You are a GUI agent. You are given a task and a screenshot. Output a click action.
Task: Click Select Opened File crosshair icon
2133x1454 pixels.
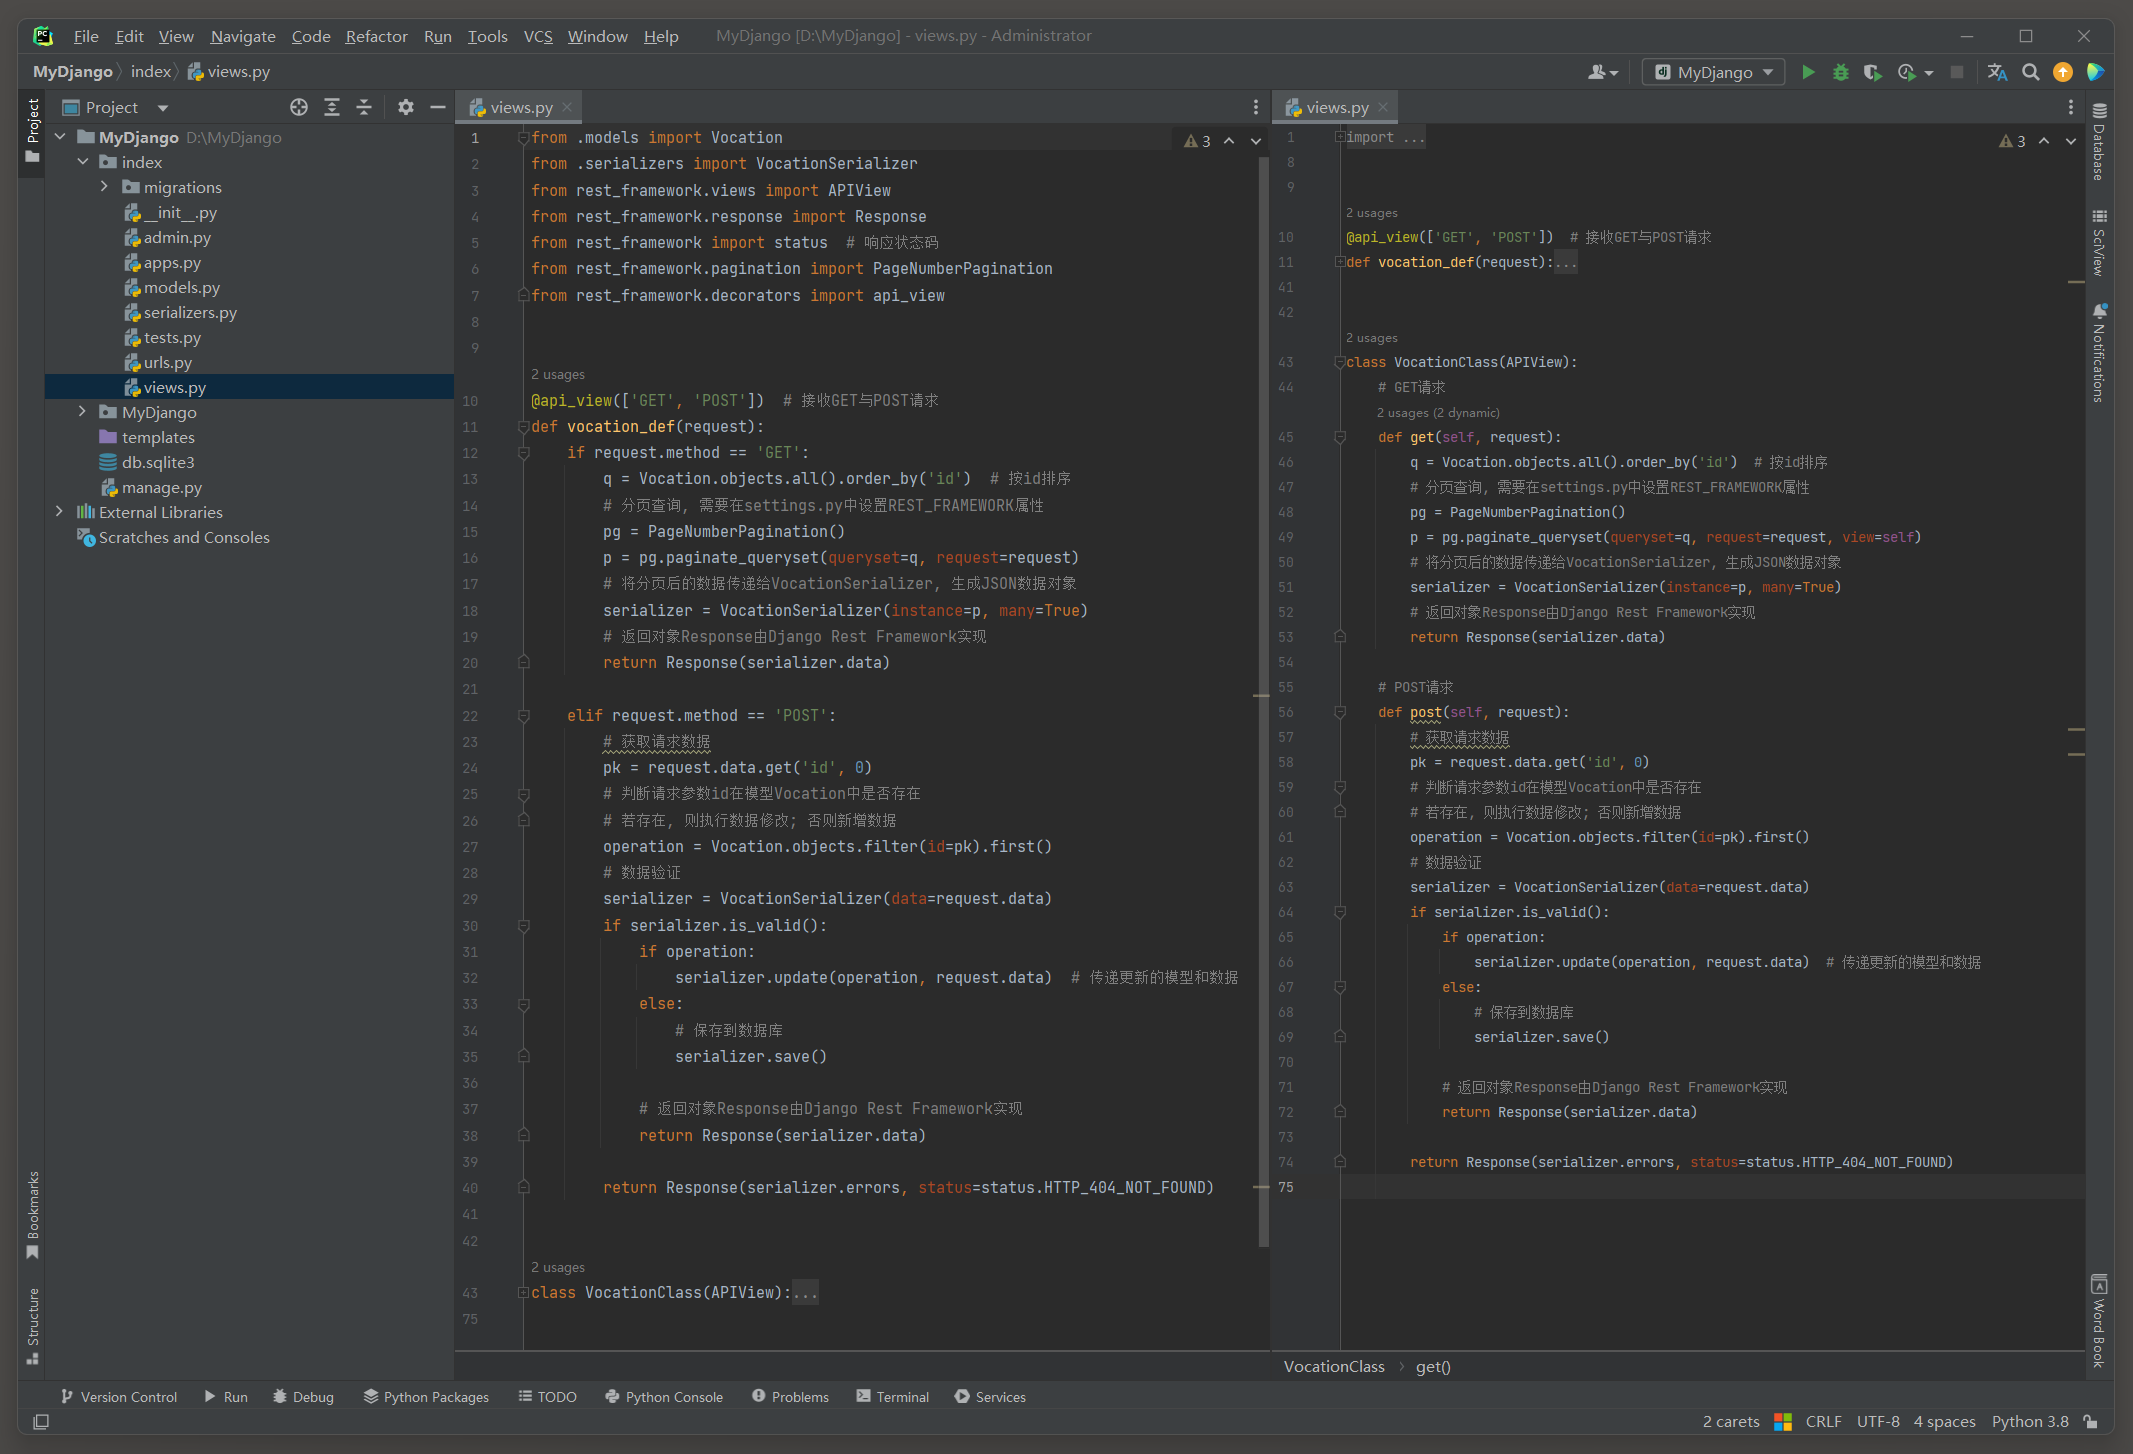tap(298, 107)
